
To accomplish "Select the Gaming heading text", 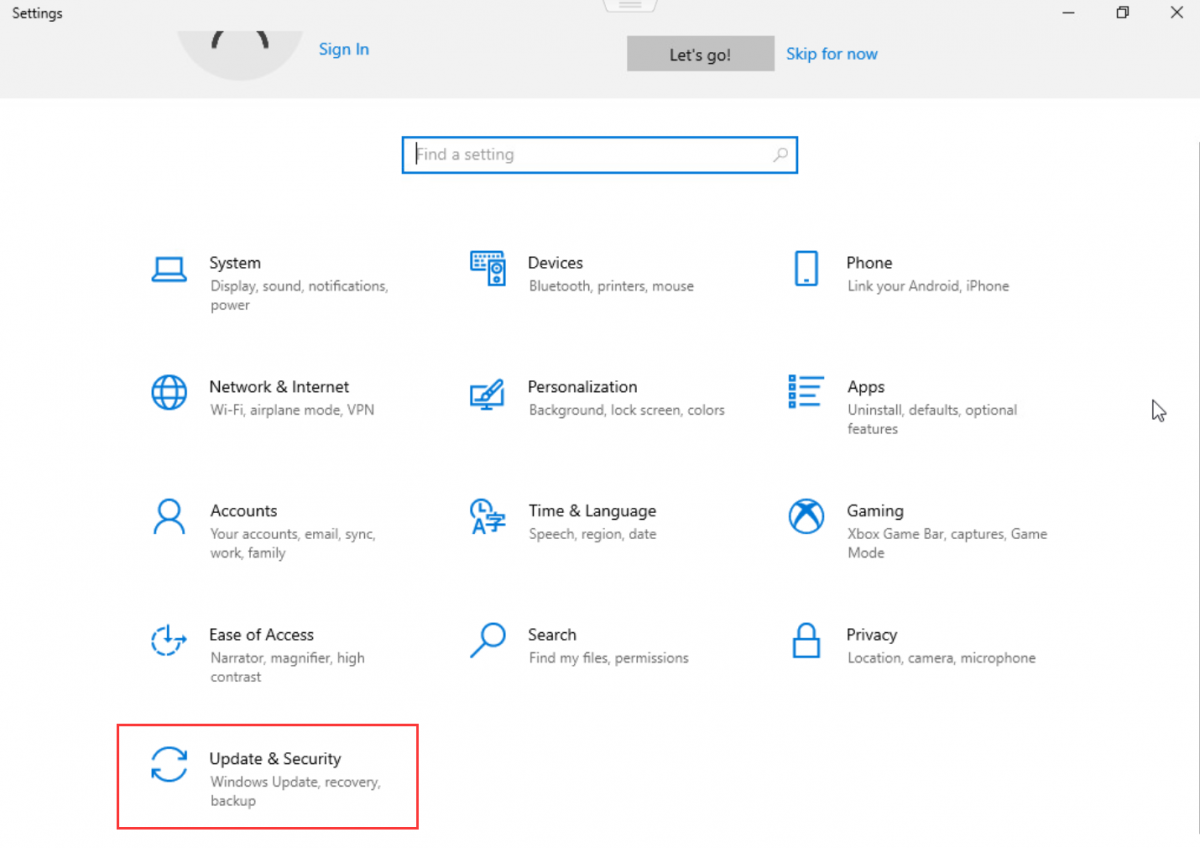I will click(x=875, y=511).
